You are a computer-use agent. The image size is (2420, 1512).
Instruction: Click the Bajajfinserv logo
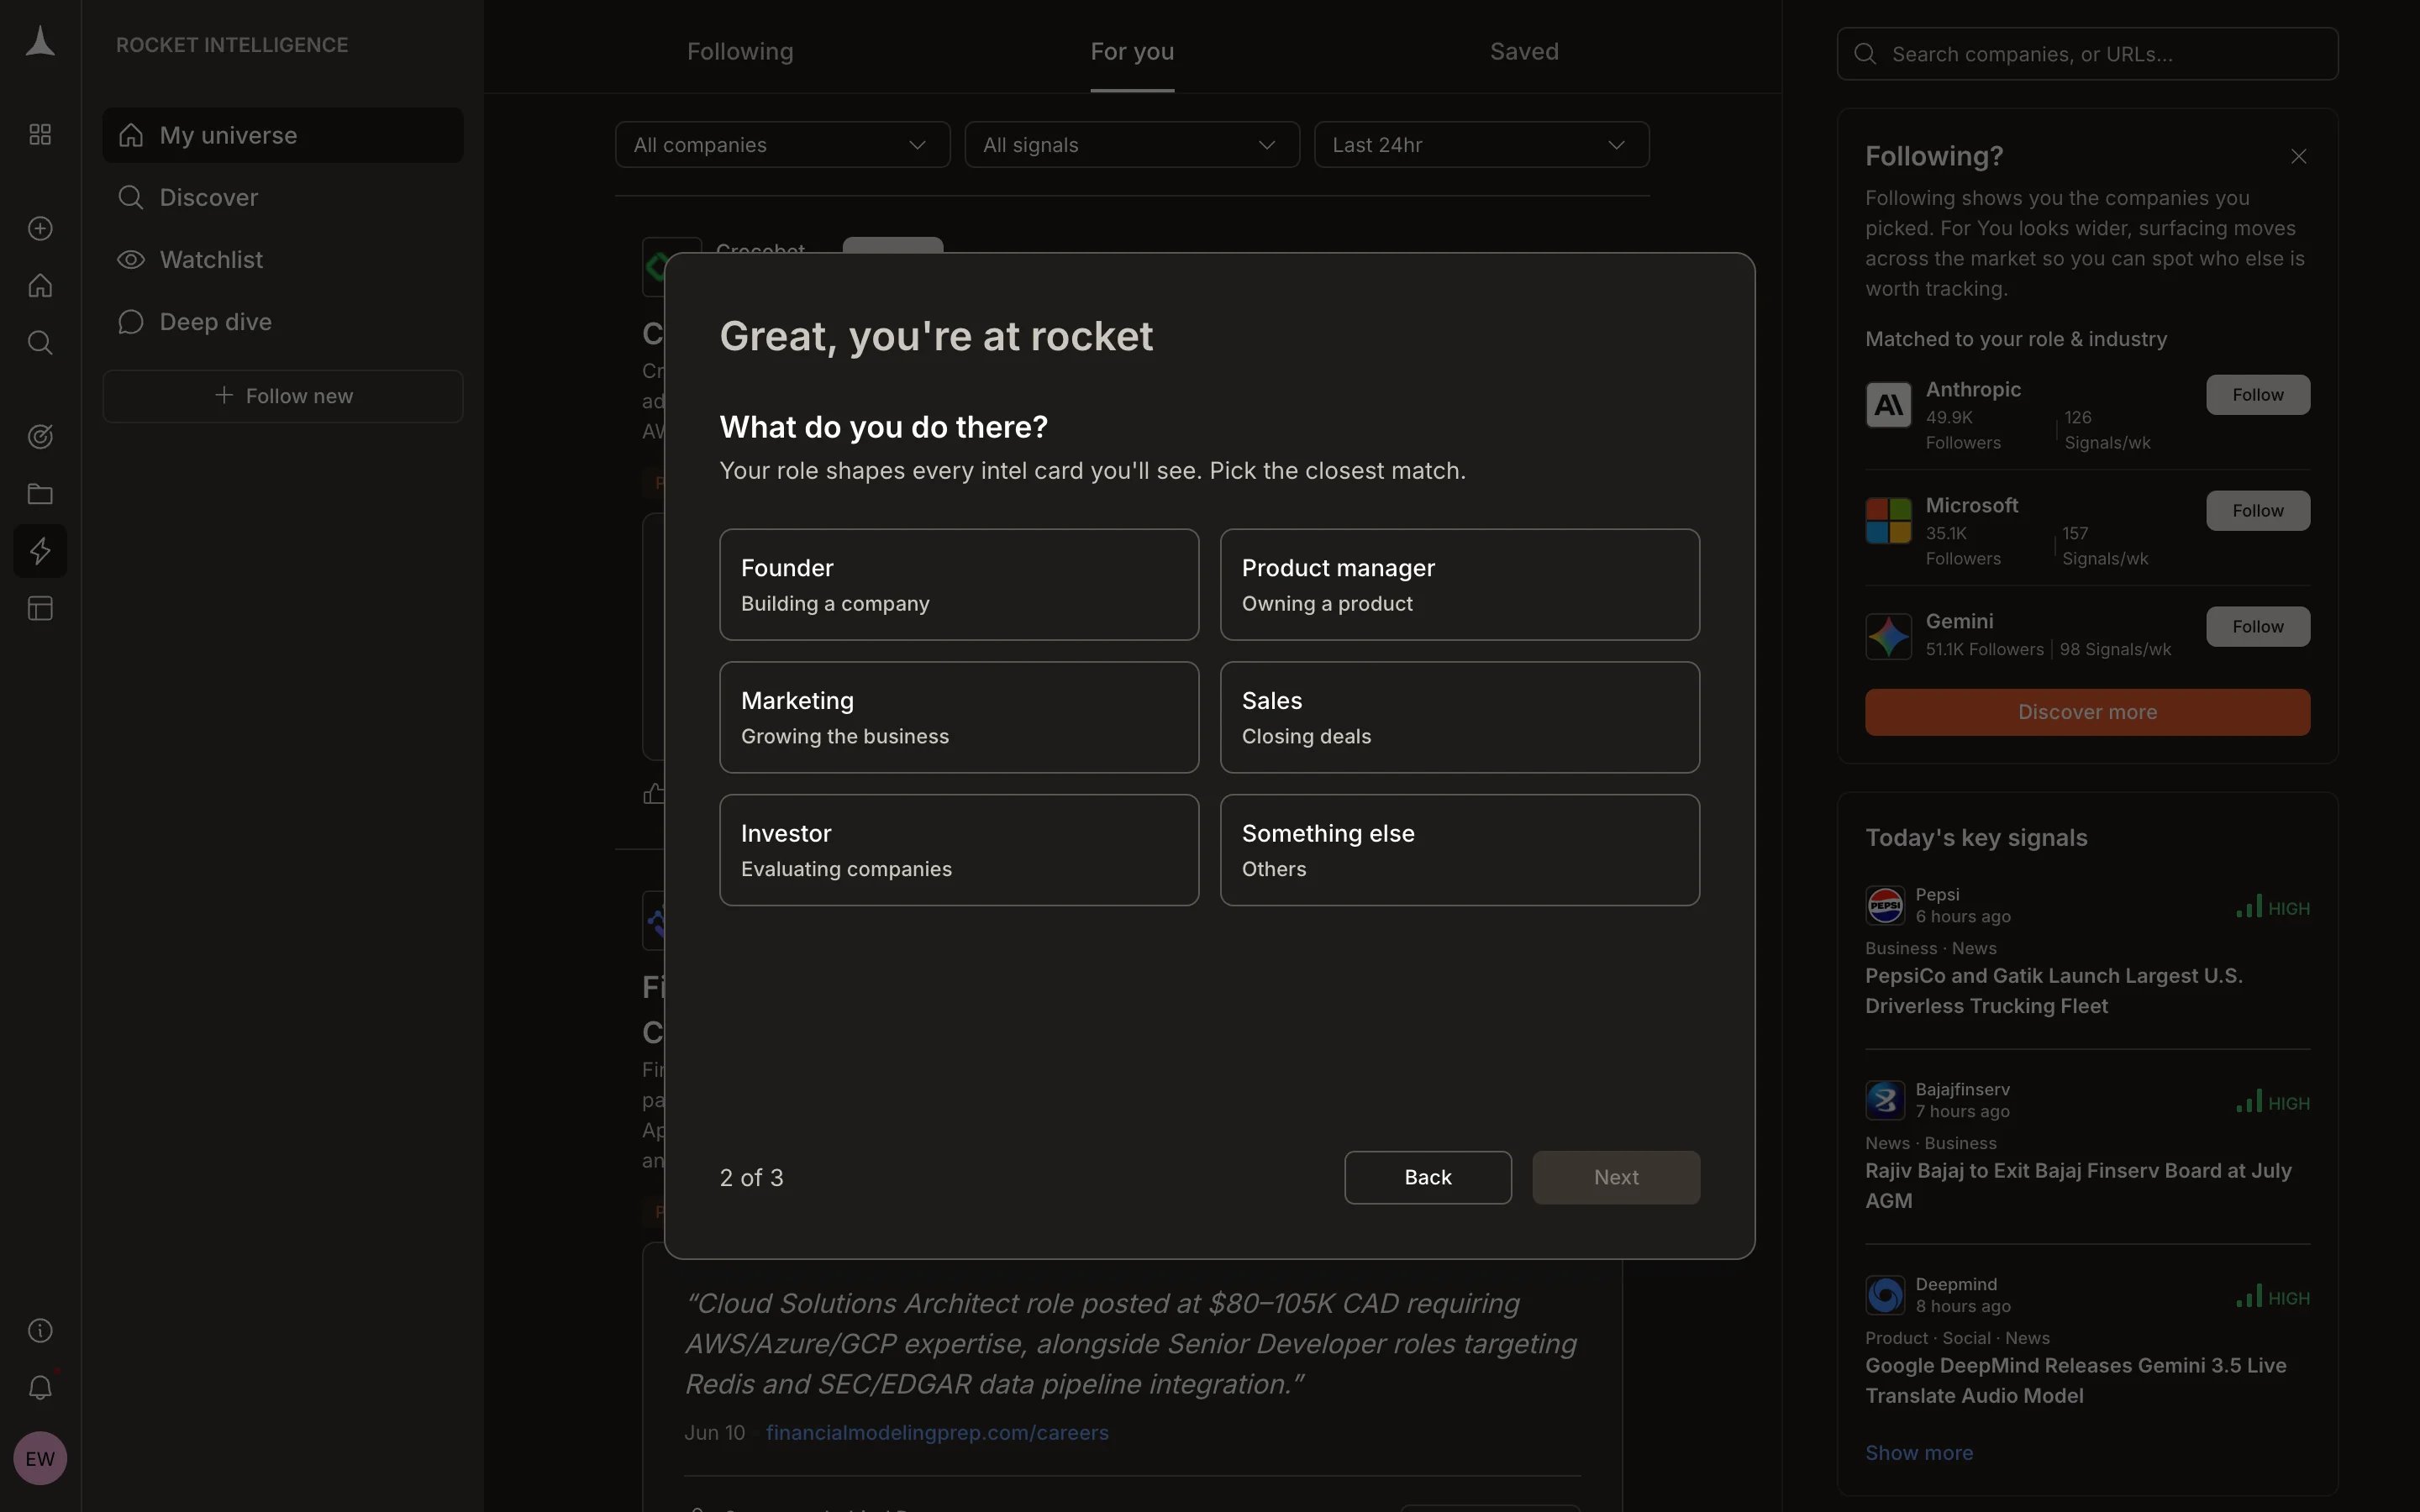point(1885,1100)
